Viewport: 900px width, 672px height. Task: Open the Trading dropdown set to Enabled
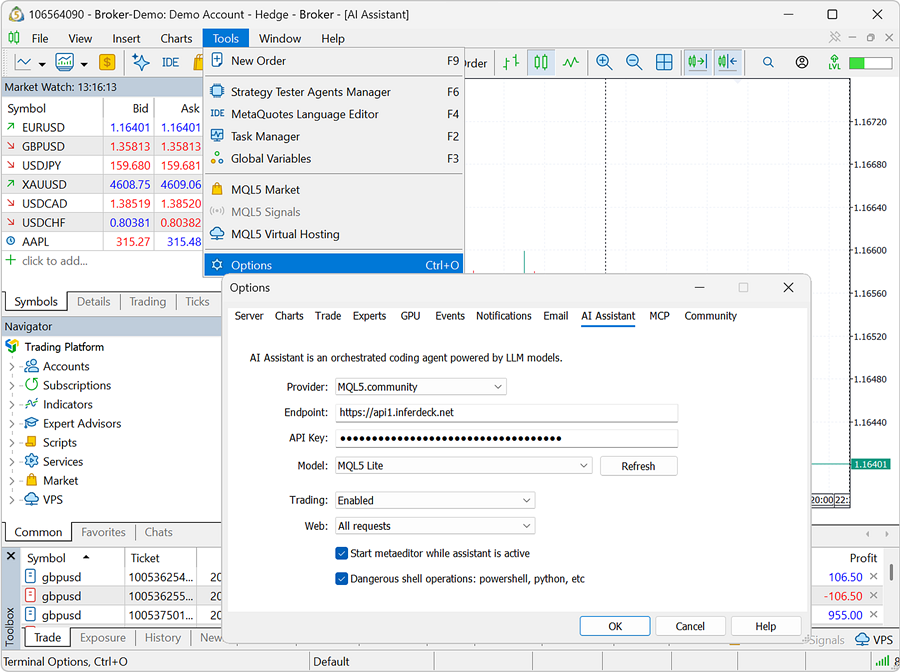tap(435, 500)
